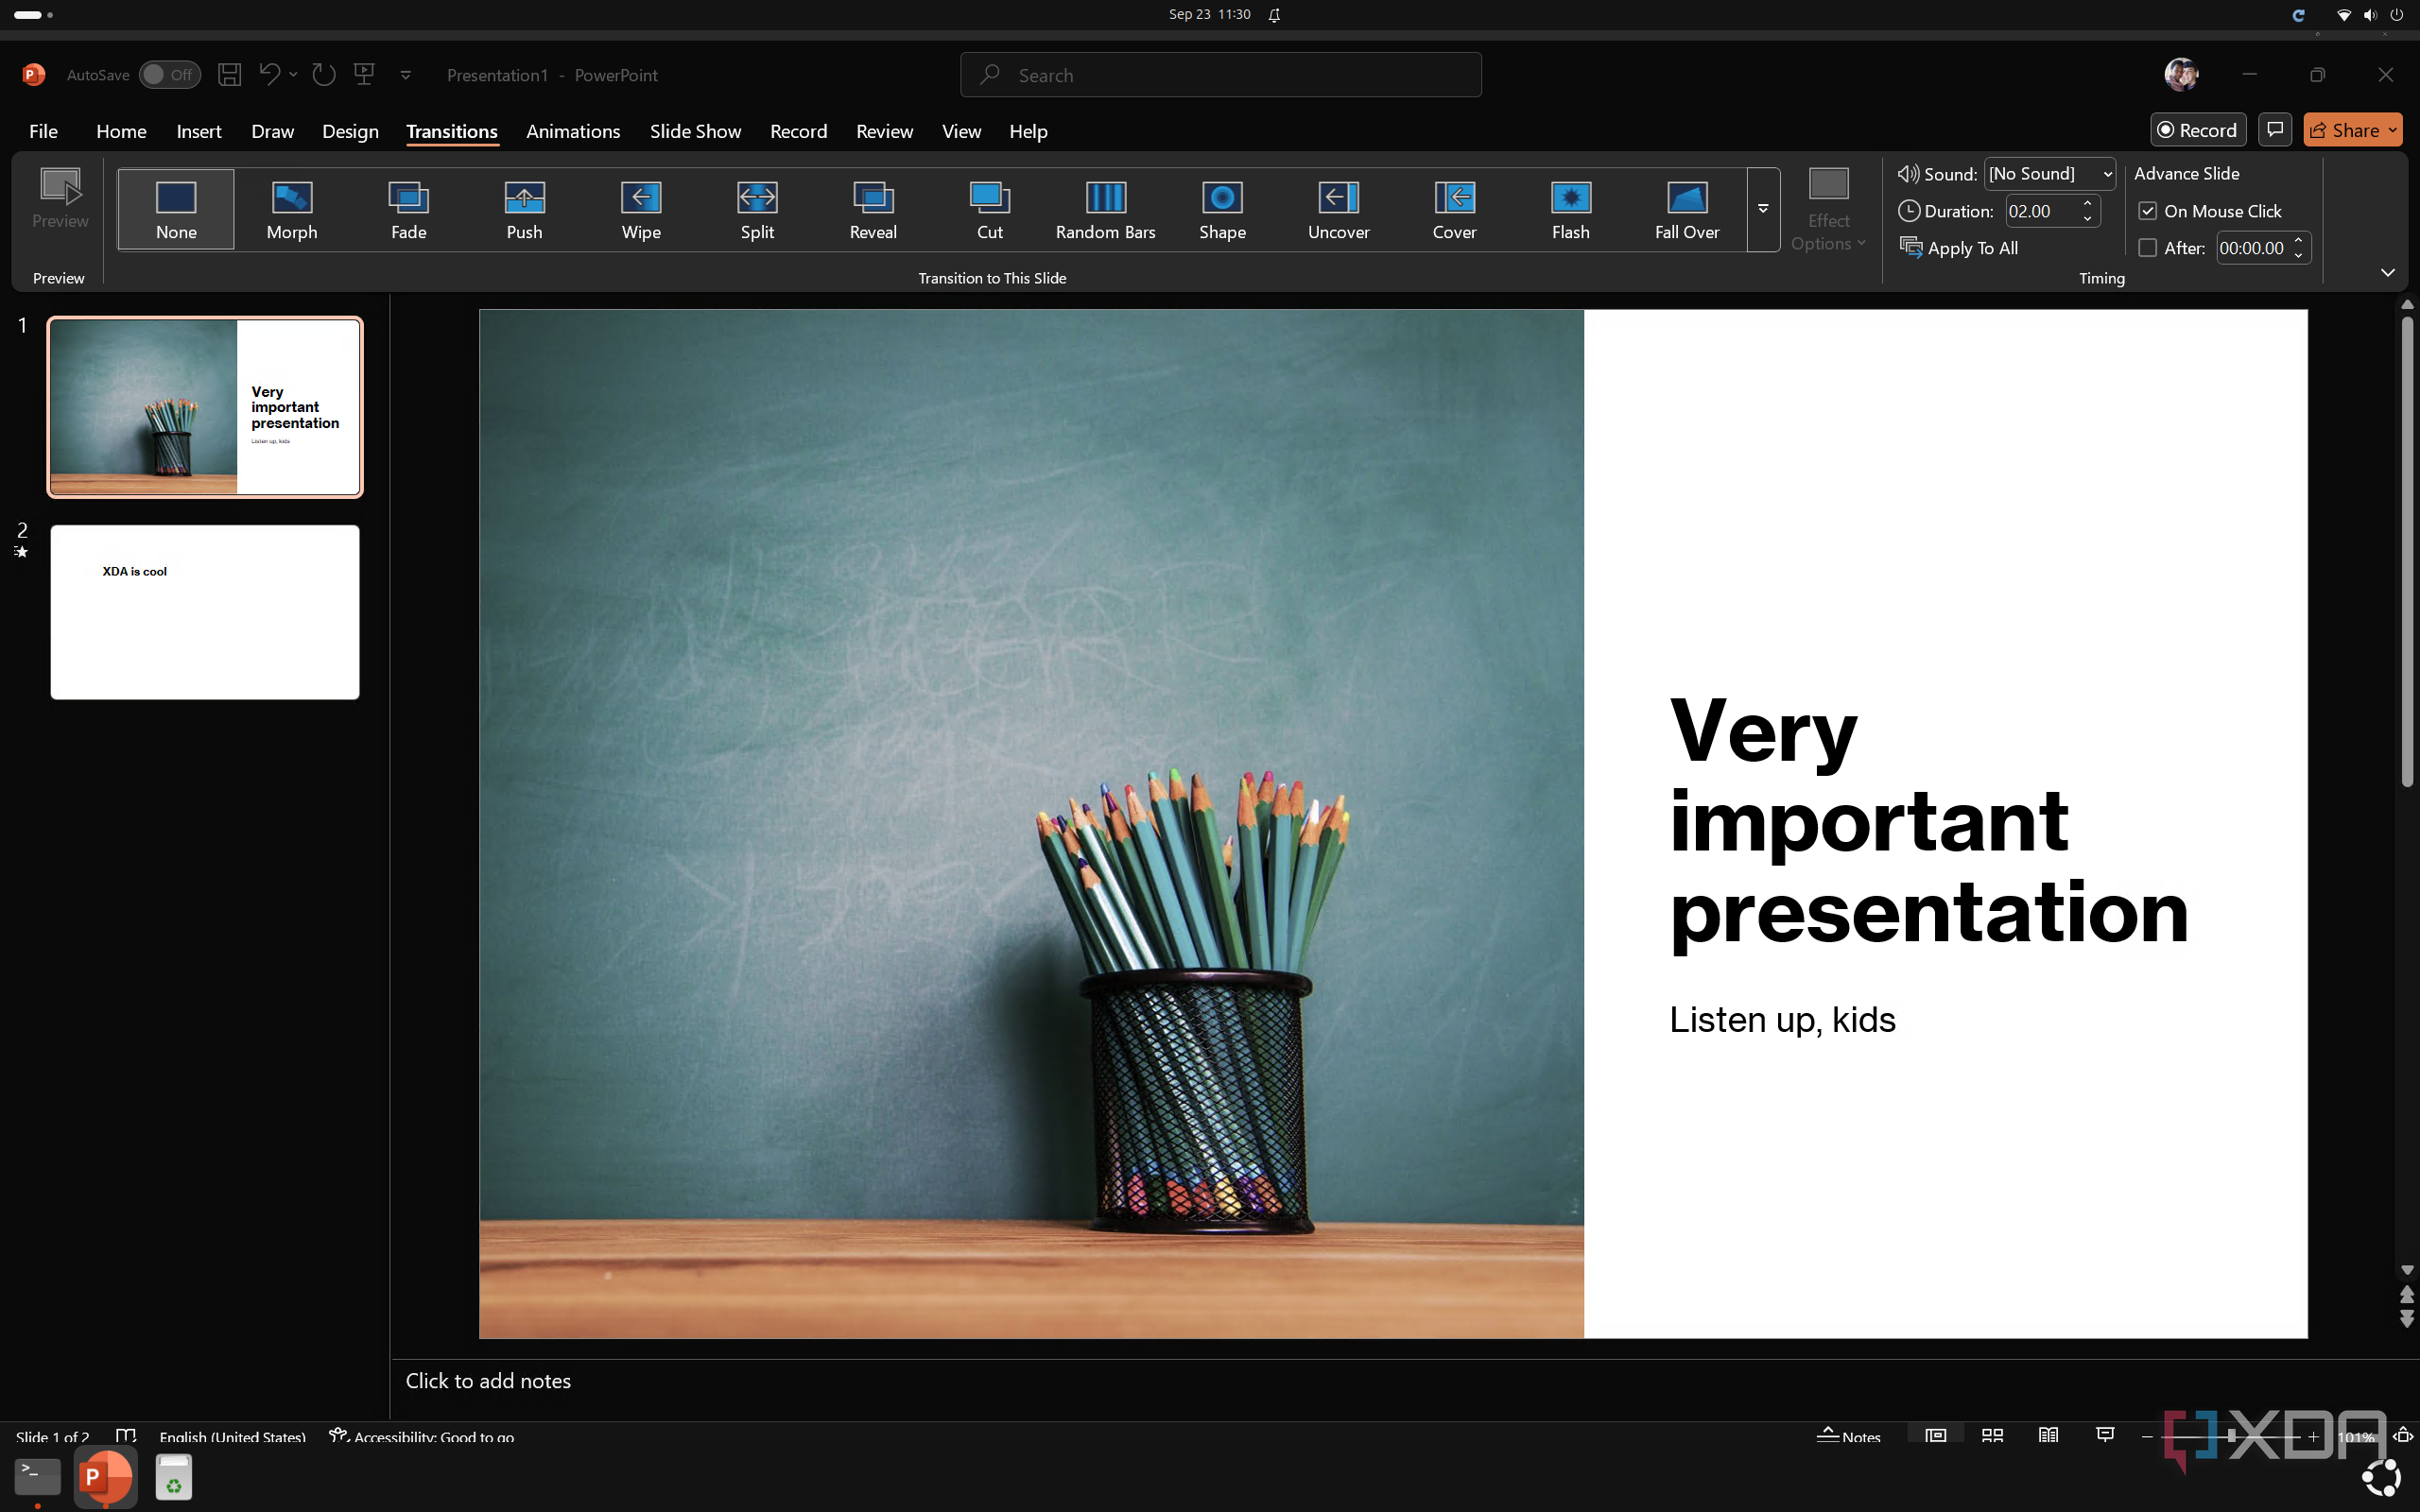The height and width of the screenshot is (1512, 2420).
Task: Click Apply To All button
Action: pos(1959,248)
